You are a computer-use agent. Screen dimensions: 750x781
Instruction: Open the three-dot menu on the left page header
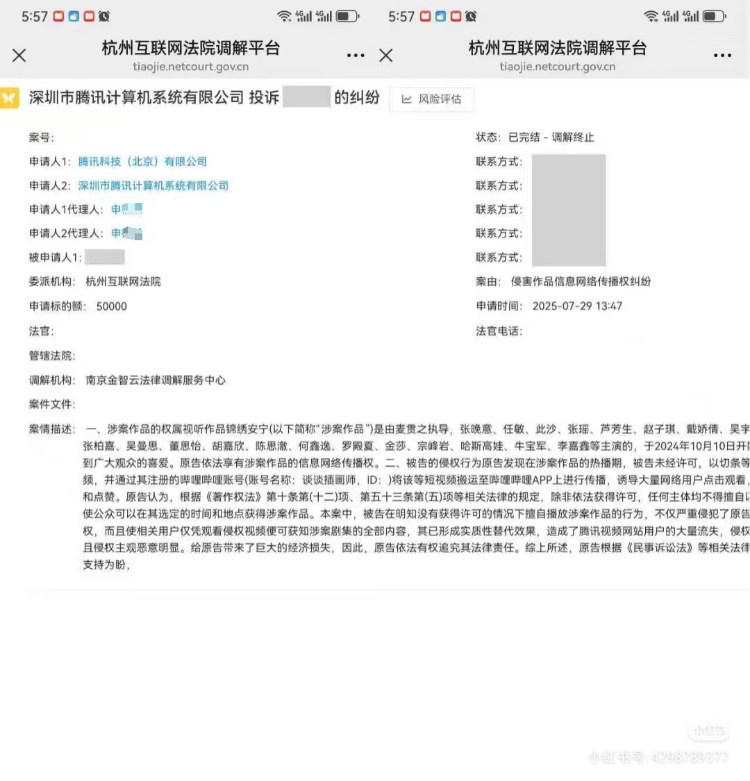click(x=356, y=56)
